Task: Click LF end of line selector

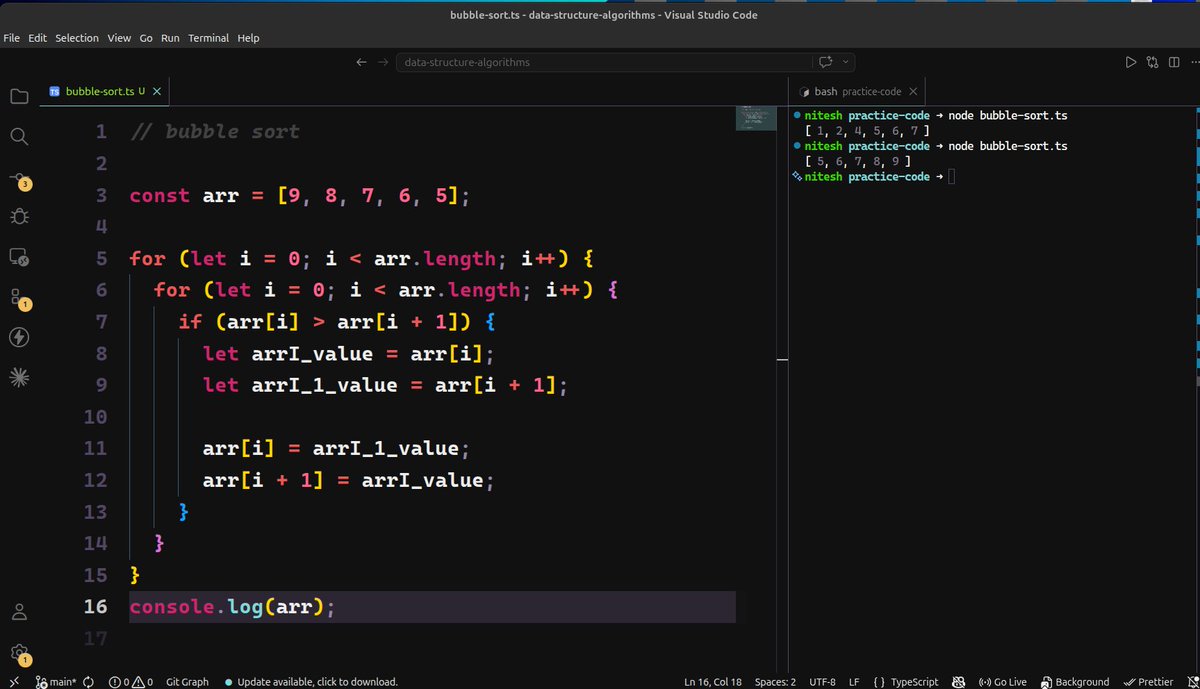Action: [x=854, y=681]
